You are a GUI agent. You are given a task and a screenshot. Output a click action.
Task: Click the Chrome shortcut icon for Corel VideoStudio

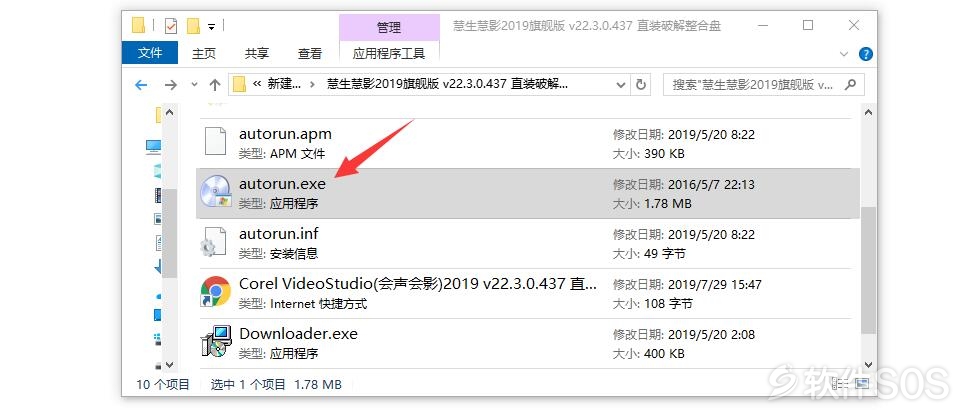tap(216, 291)
